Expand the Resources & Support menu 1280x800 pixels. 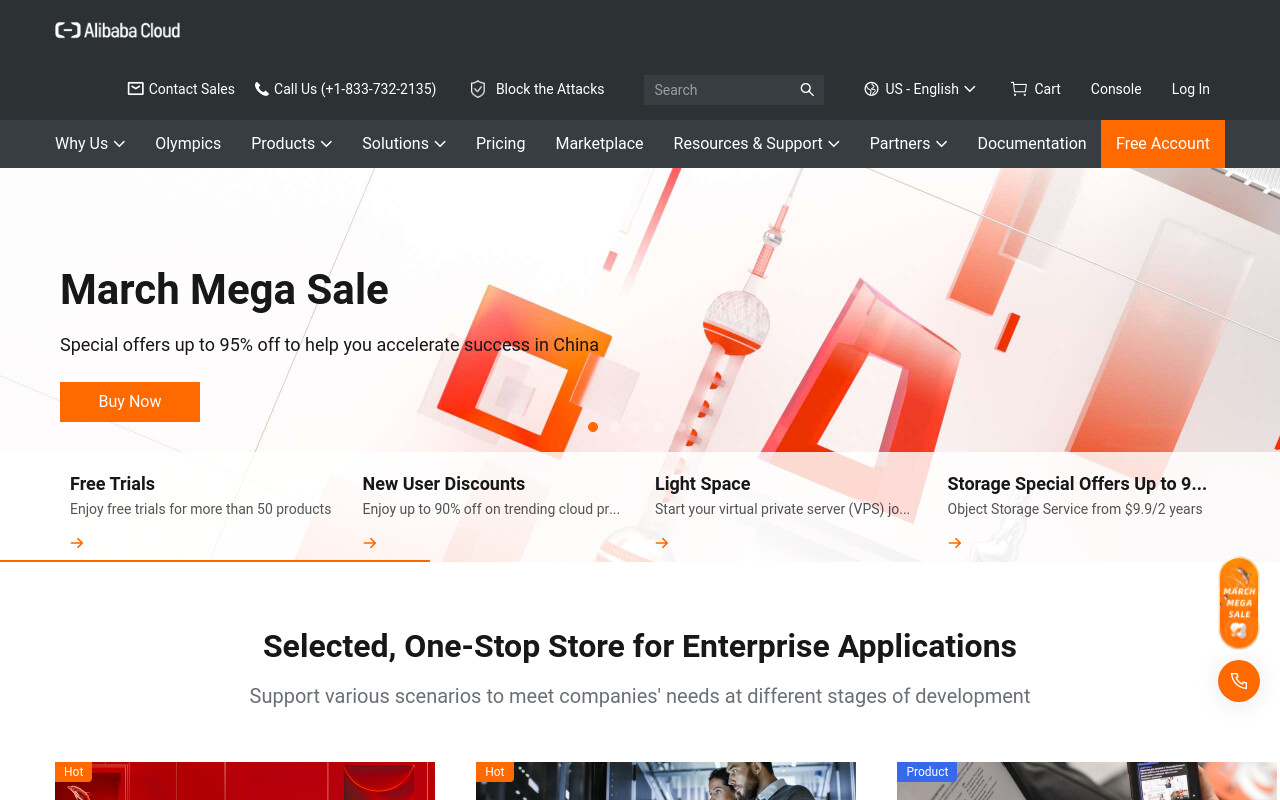756,144
